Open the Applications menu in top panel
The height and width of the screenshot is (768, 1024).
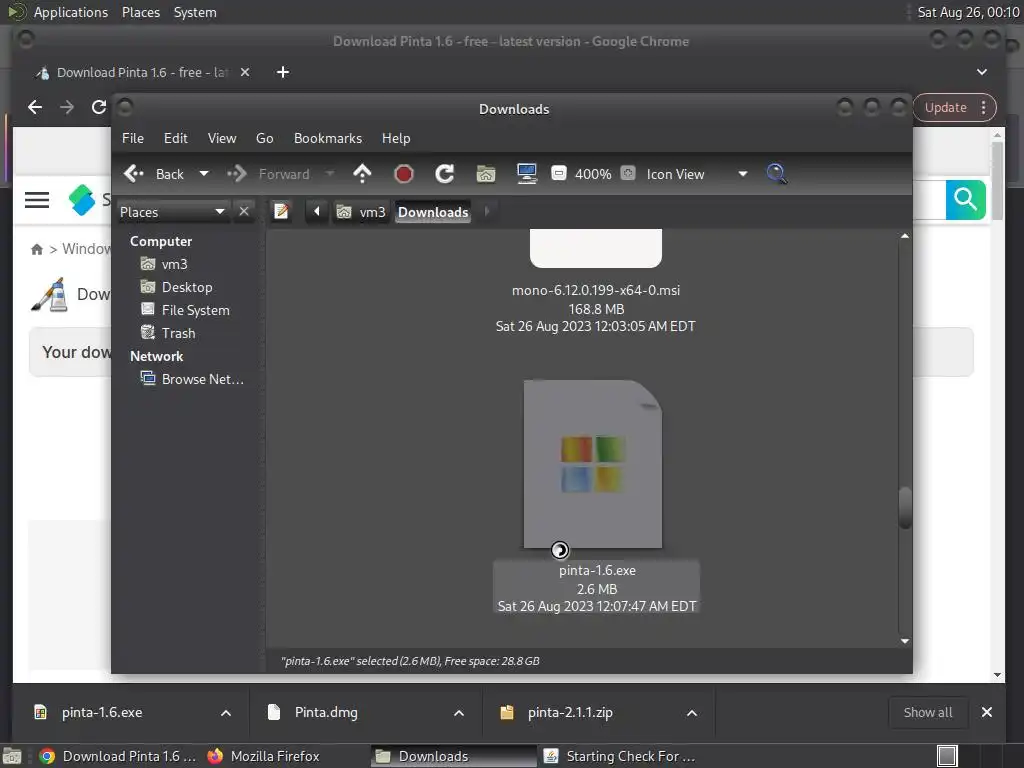tap(71, 12)
